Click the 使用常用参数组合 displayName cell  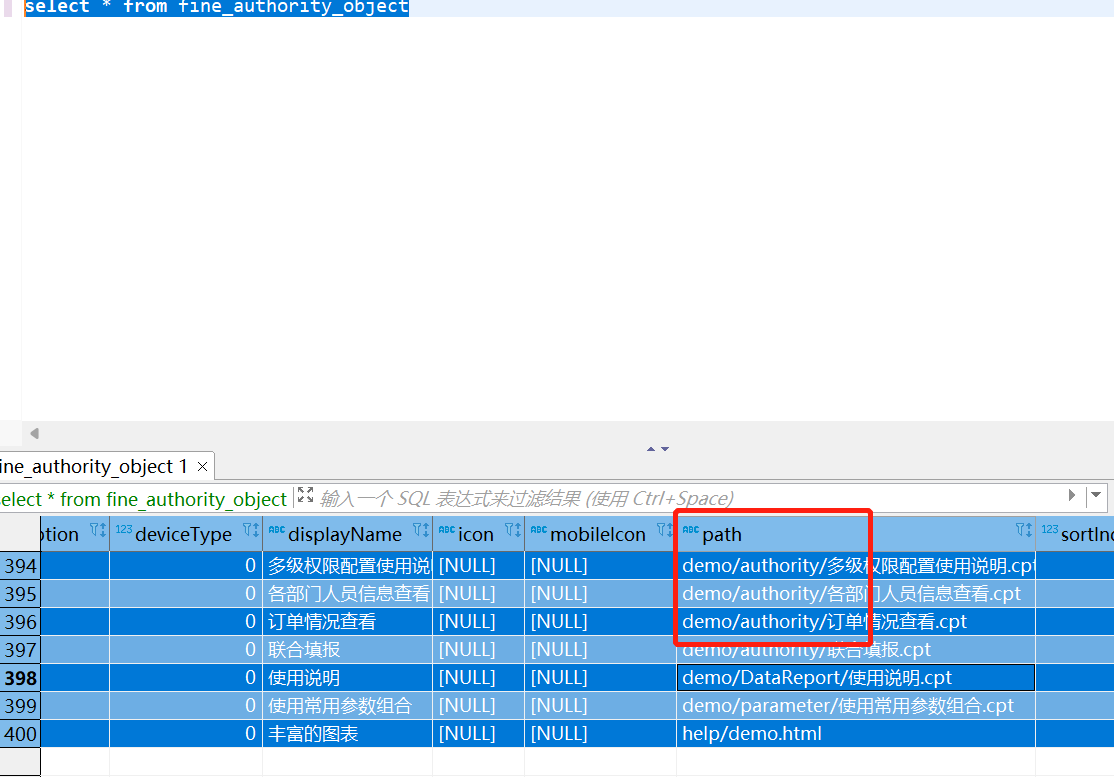347,706
